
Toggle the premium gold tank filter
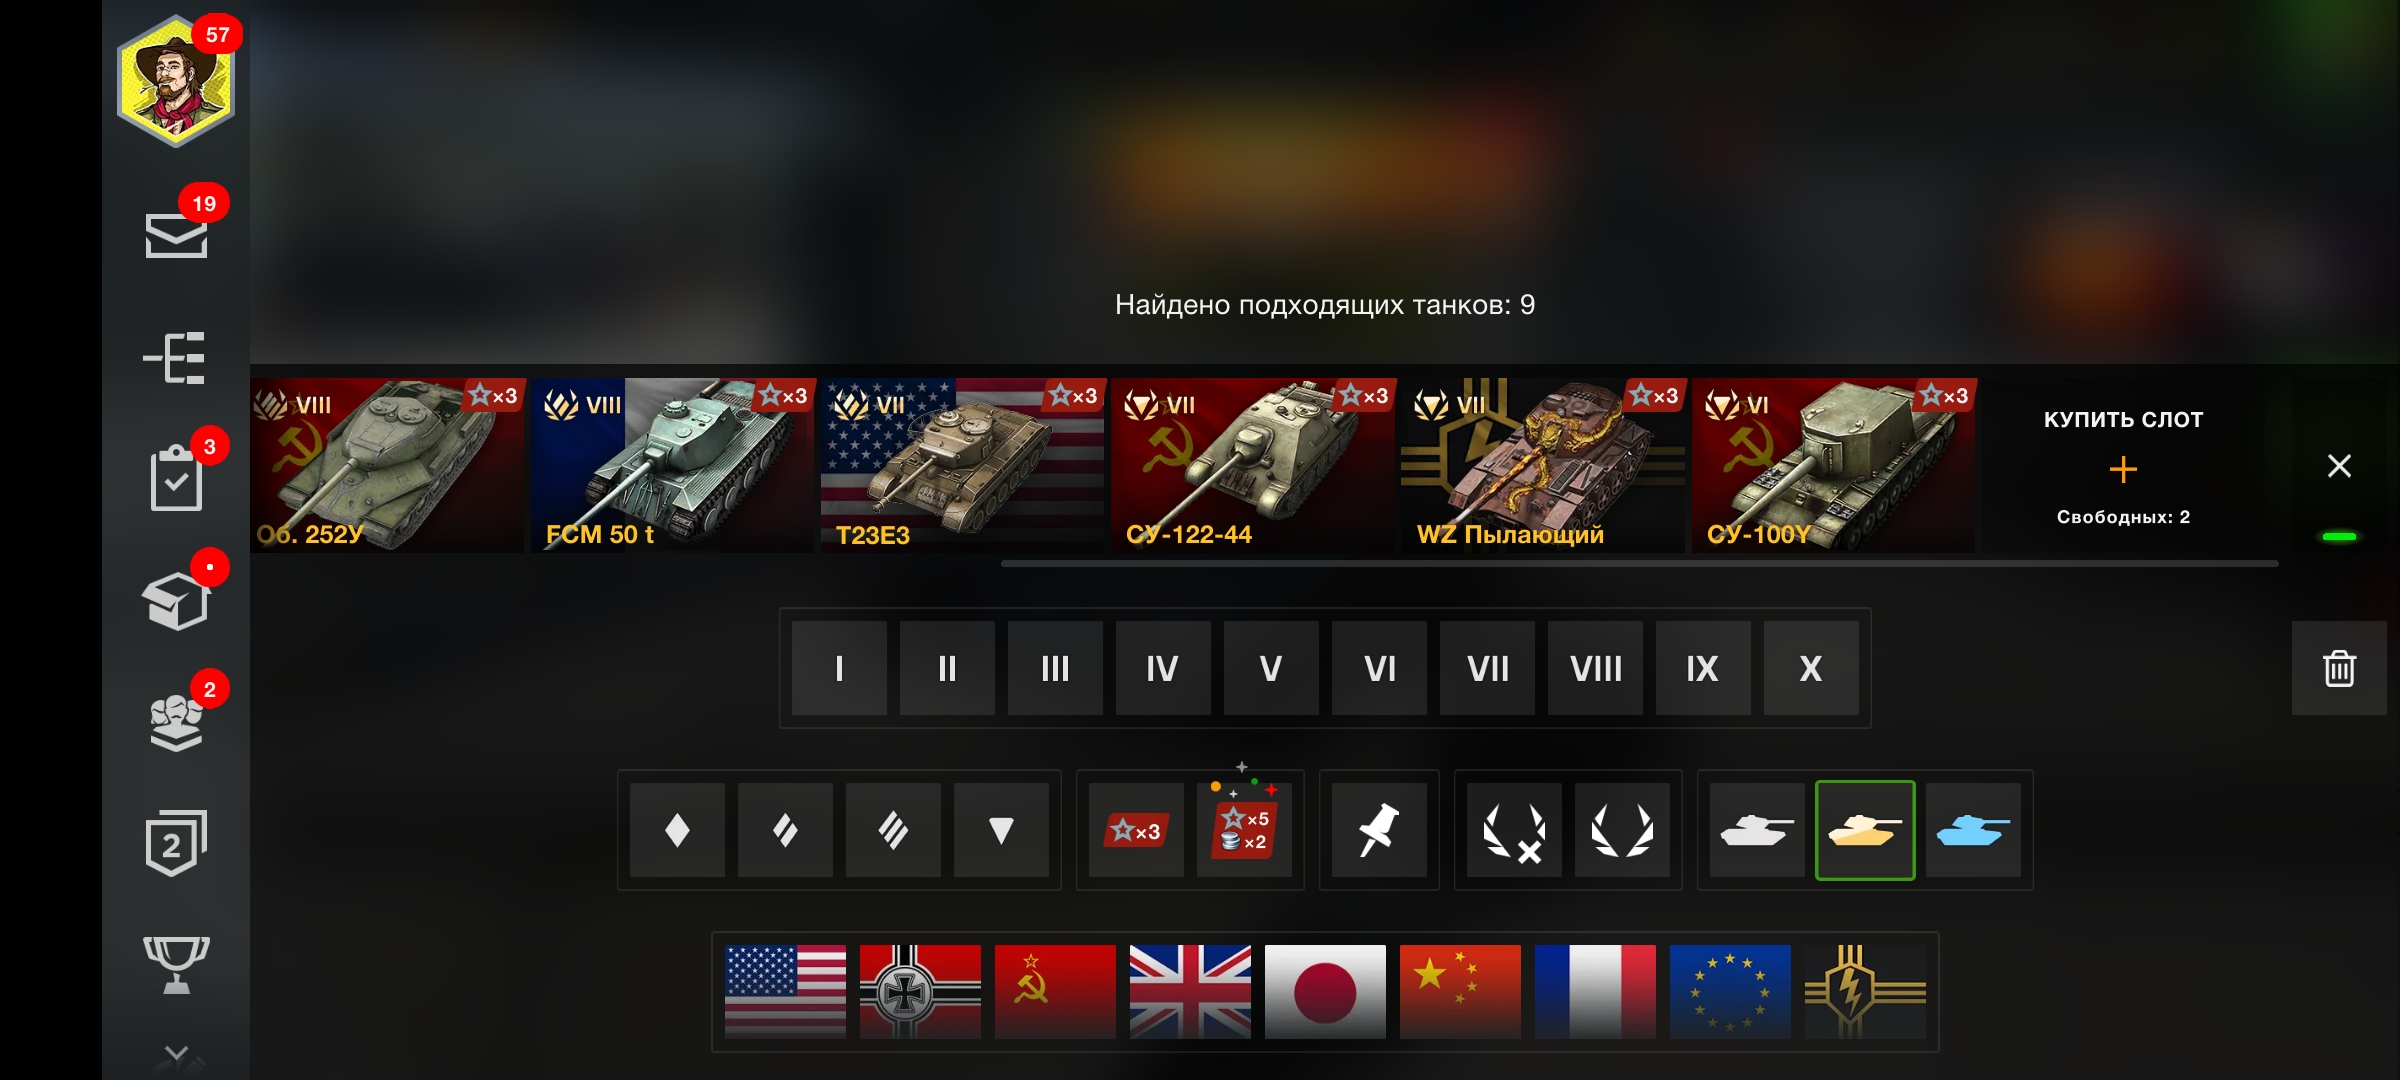coord(1865,830)
